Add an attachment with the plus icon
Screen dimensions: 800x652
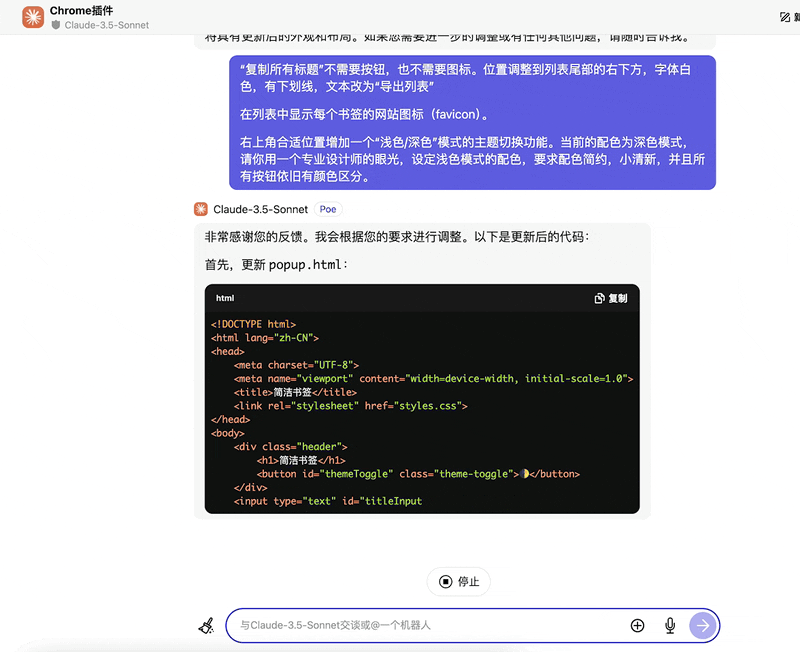(637, 625)
